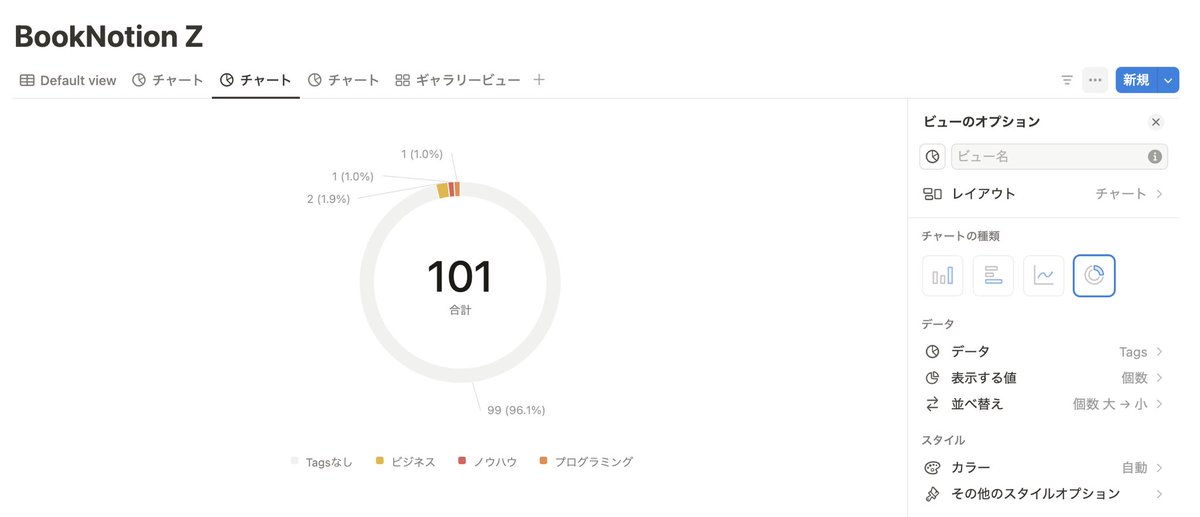Viewport: 1200px width, 517px height.
Task: Open その他のスタイルオプション
Action: pos(1044,494)
